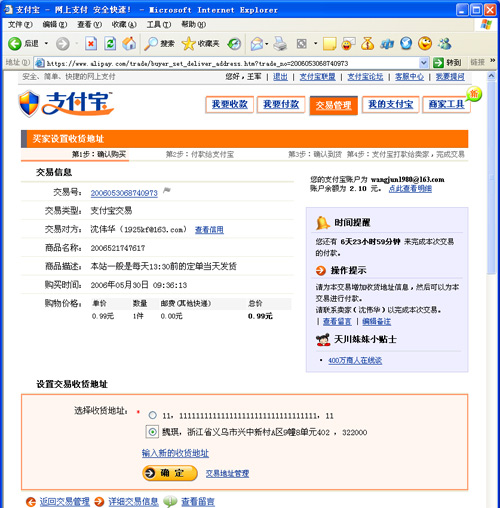Click inside the address URL field
This screenshot has width=500, height=508.
click(x=227, y=63)
